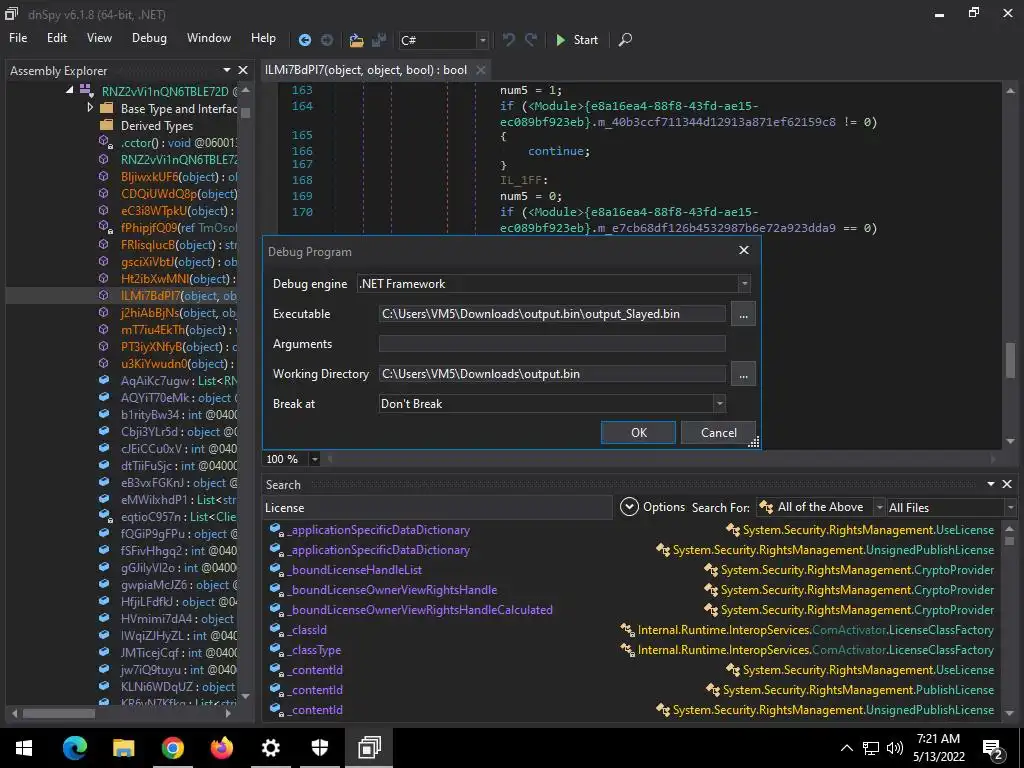Click the Arguments input field
This screenshot has width=1024, height=768.
coord(552,344)
